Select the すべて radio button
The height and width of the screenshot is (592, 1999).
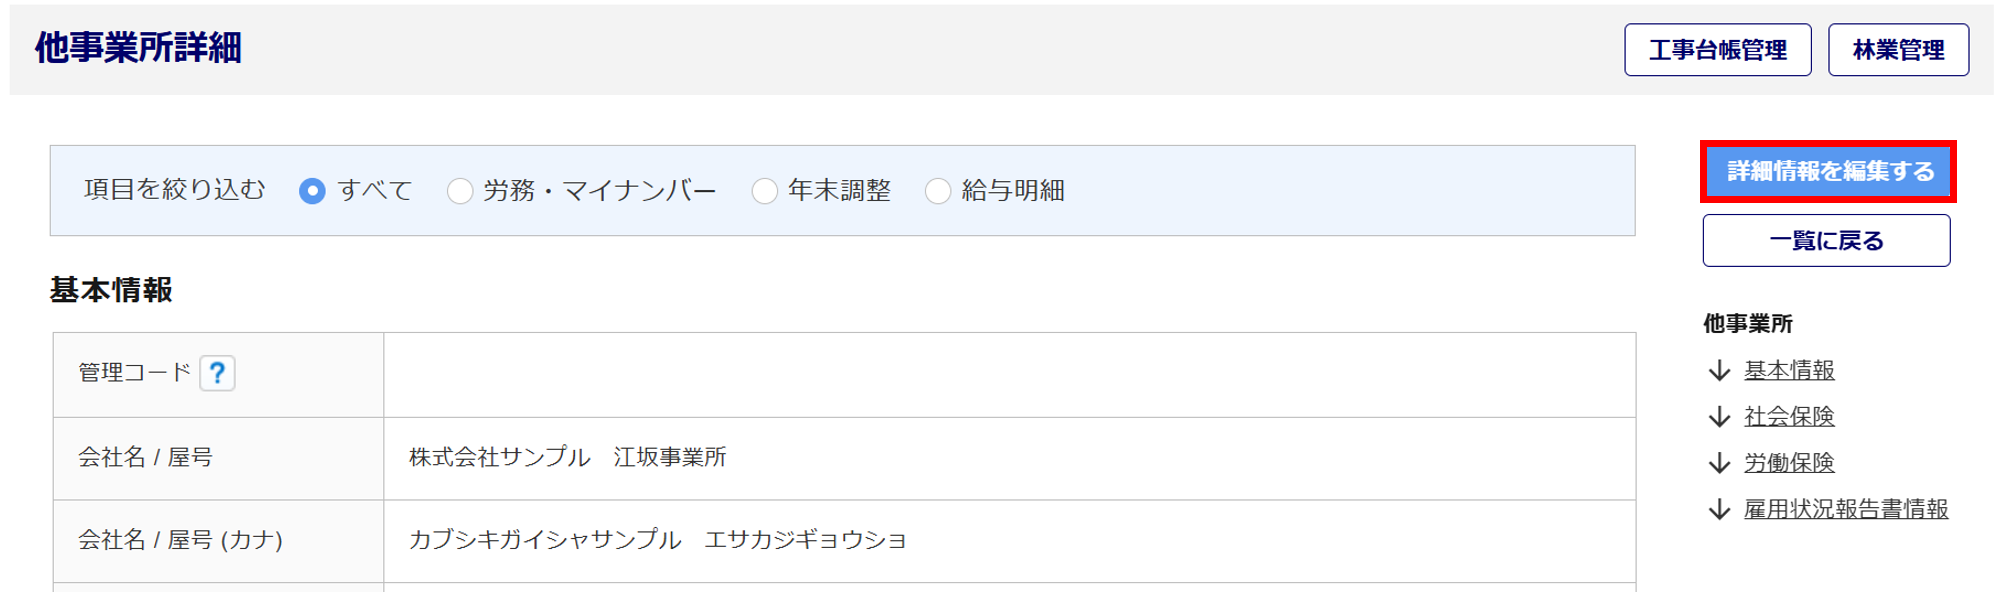312,191
